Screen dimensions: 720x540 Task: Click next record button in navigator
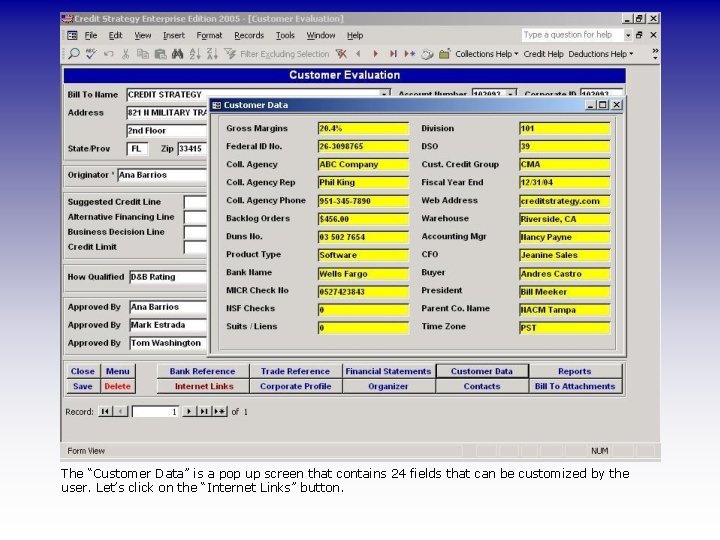[189, 411]
